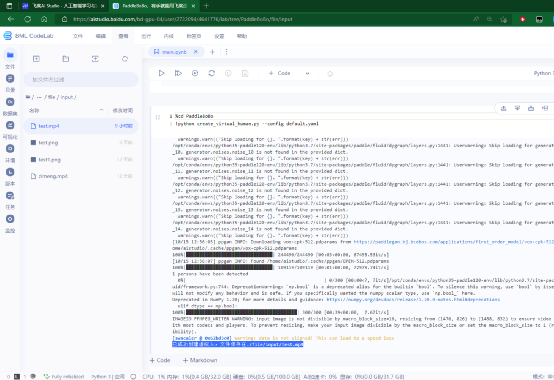Click the input folder in breadcrumb path
Viewport: 554px width, 380px height.
[x=66, y=97]
